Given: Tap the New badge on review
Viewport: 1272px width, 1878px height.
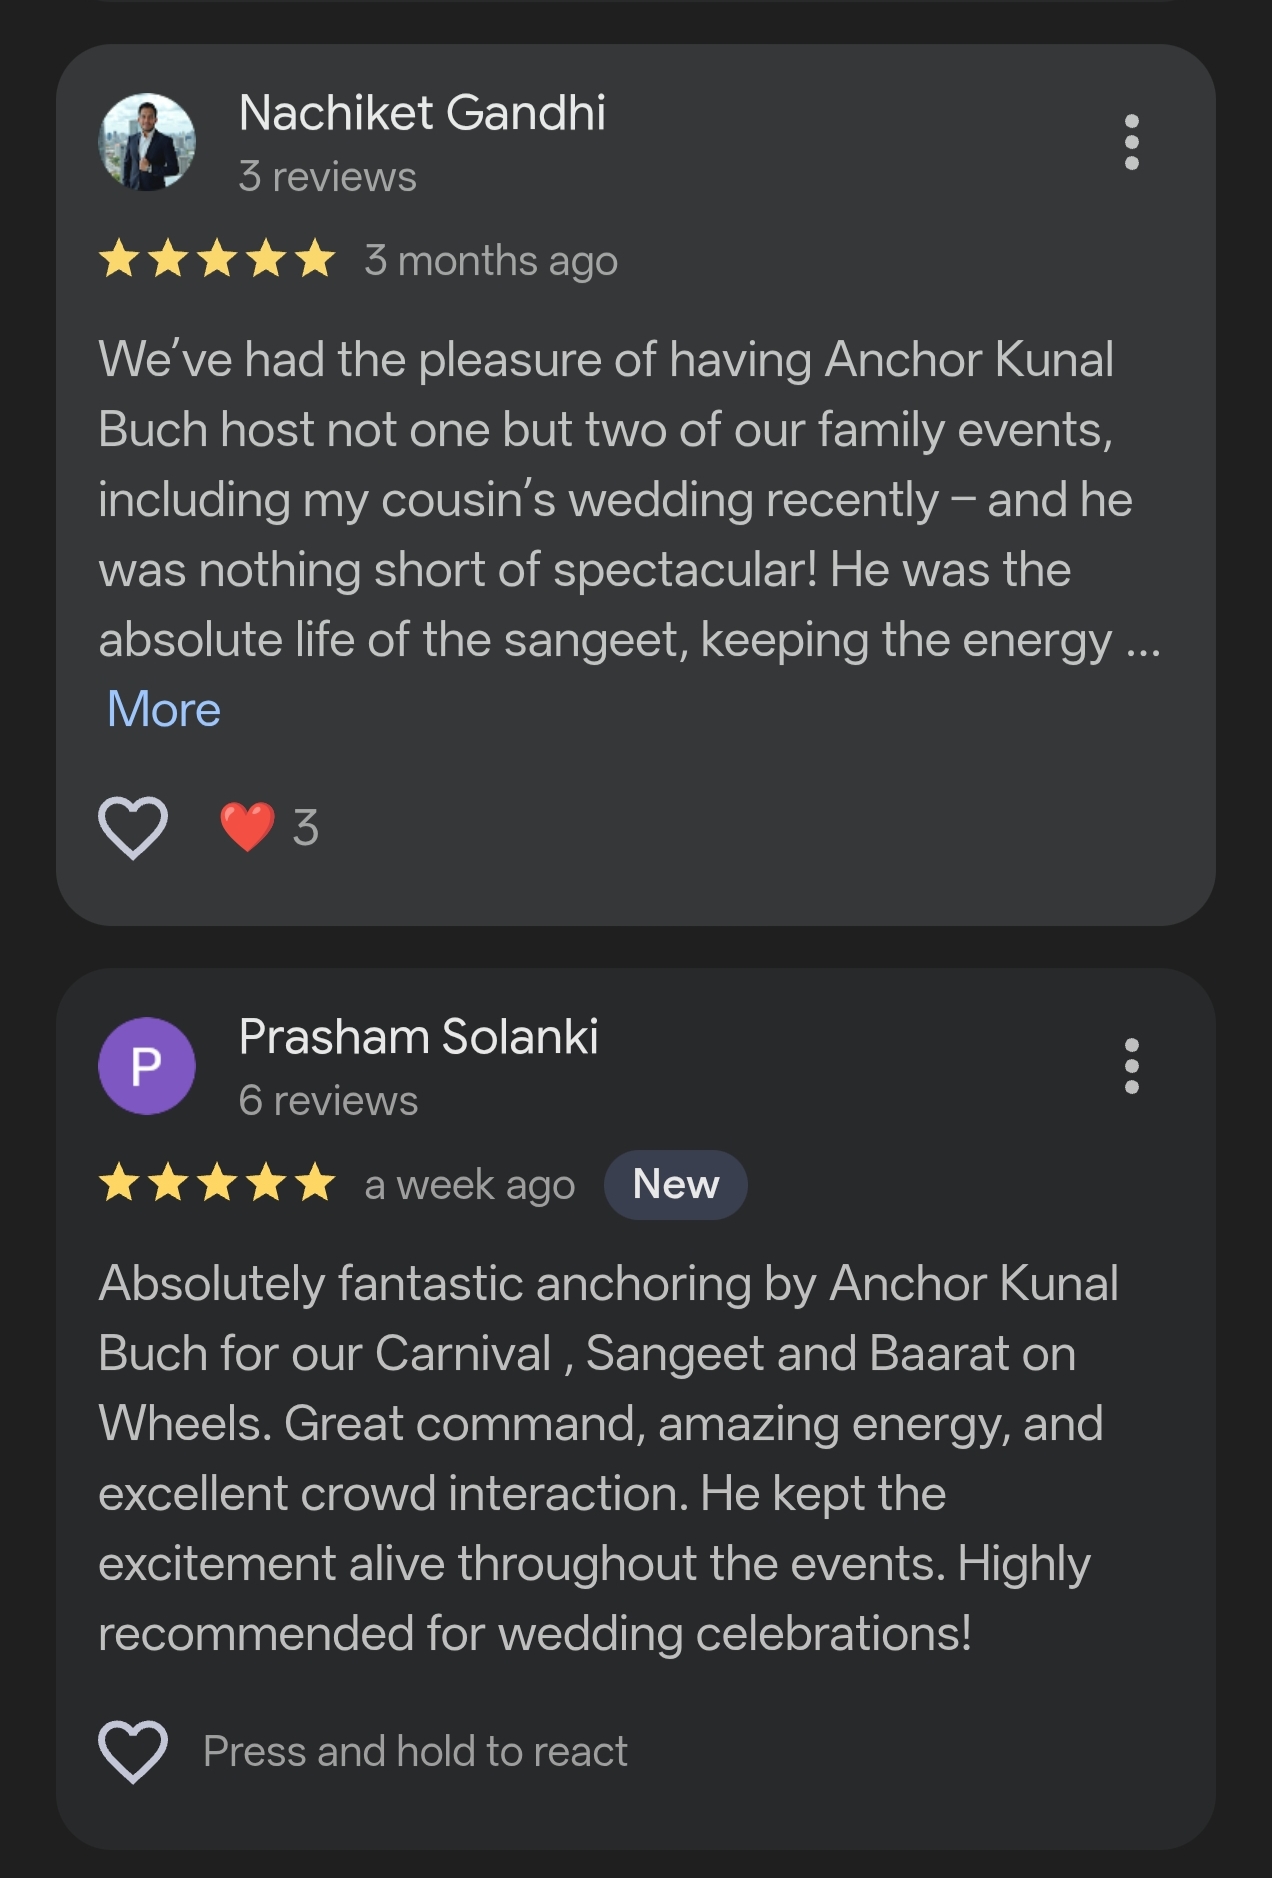Looking at the screenshot, I should (x=676, y=1185).
